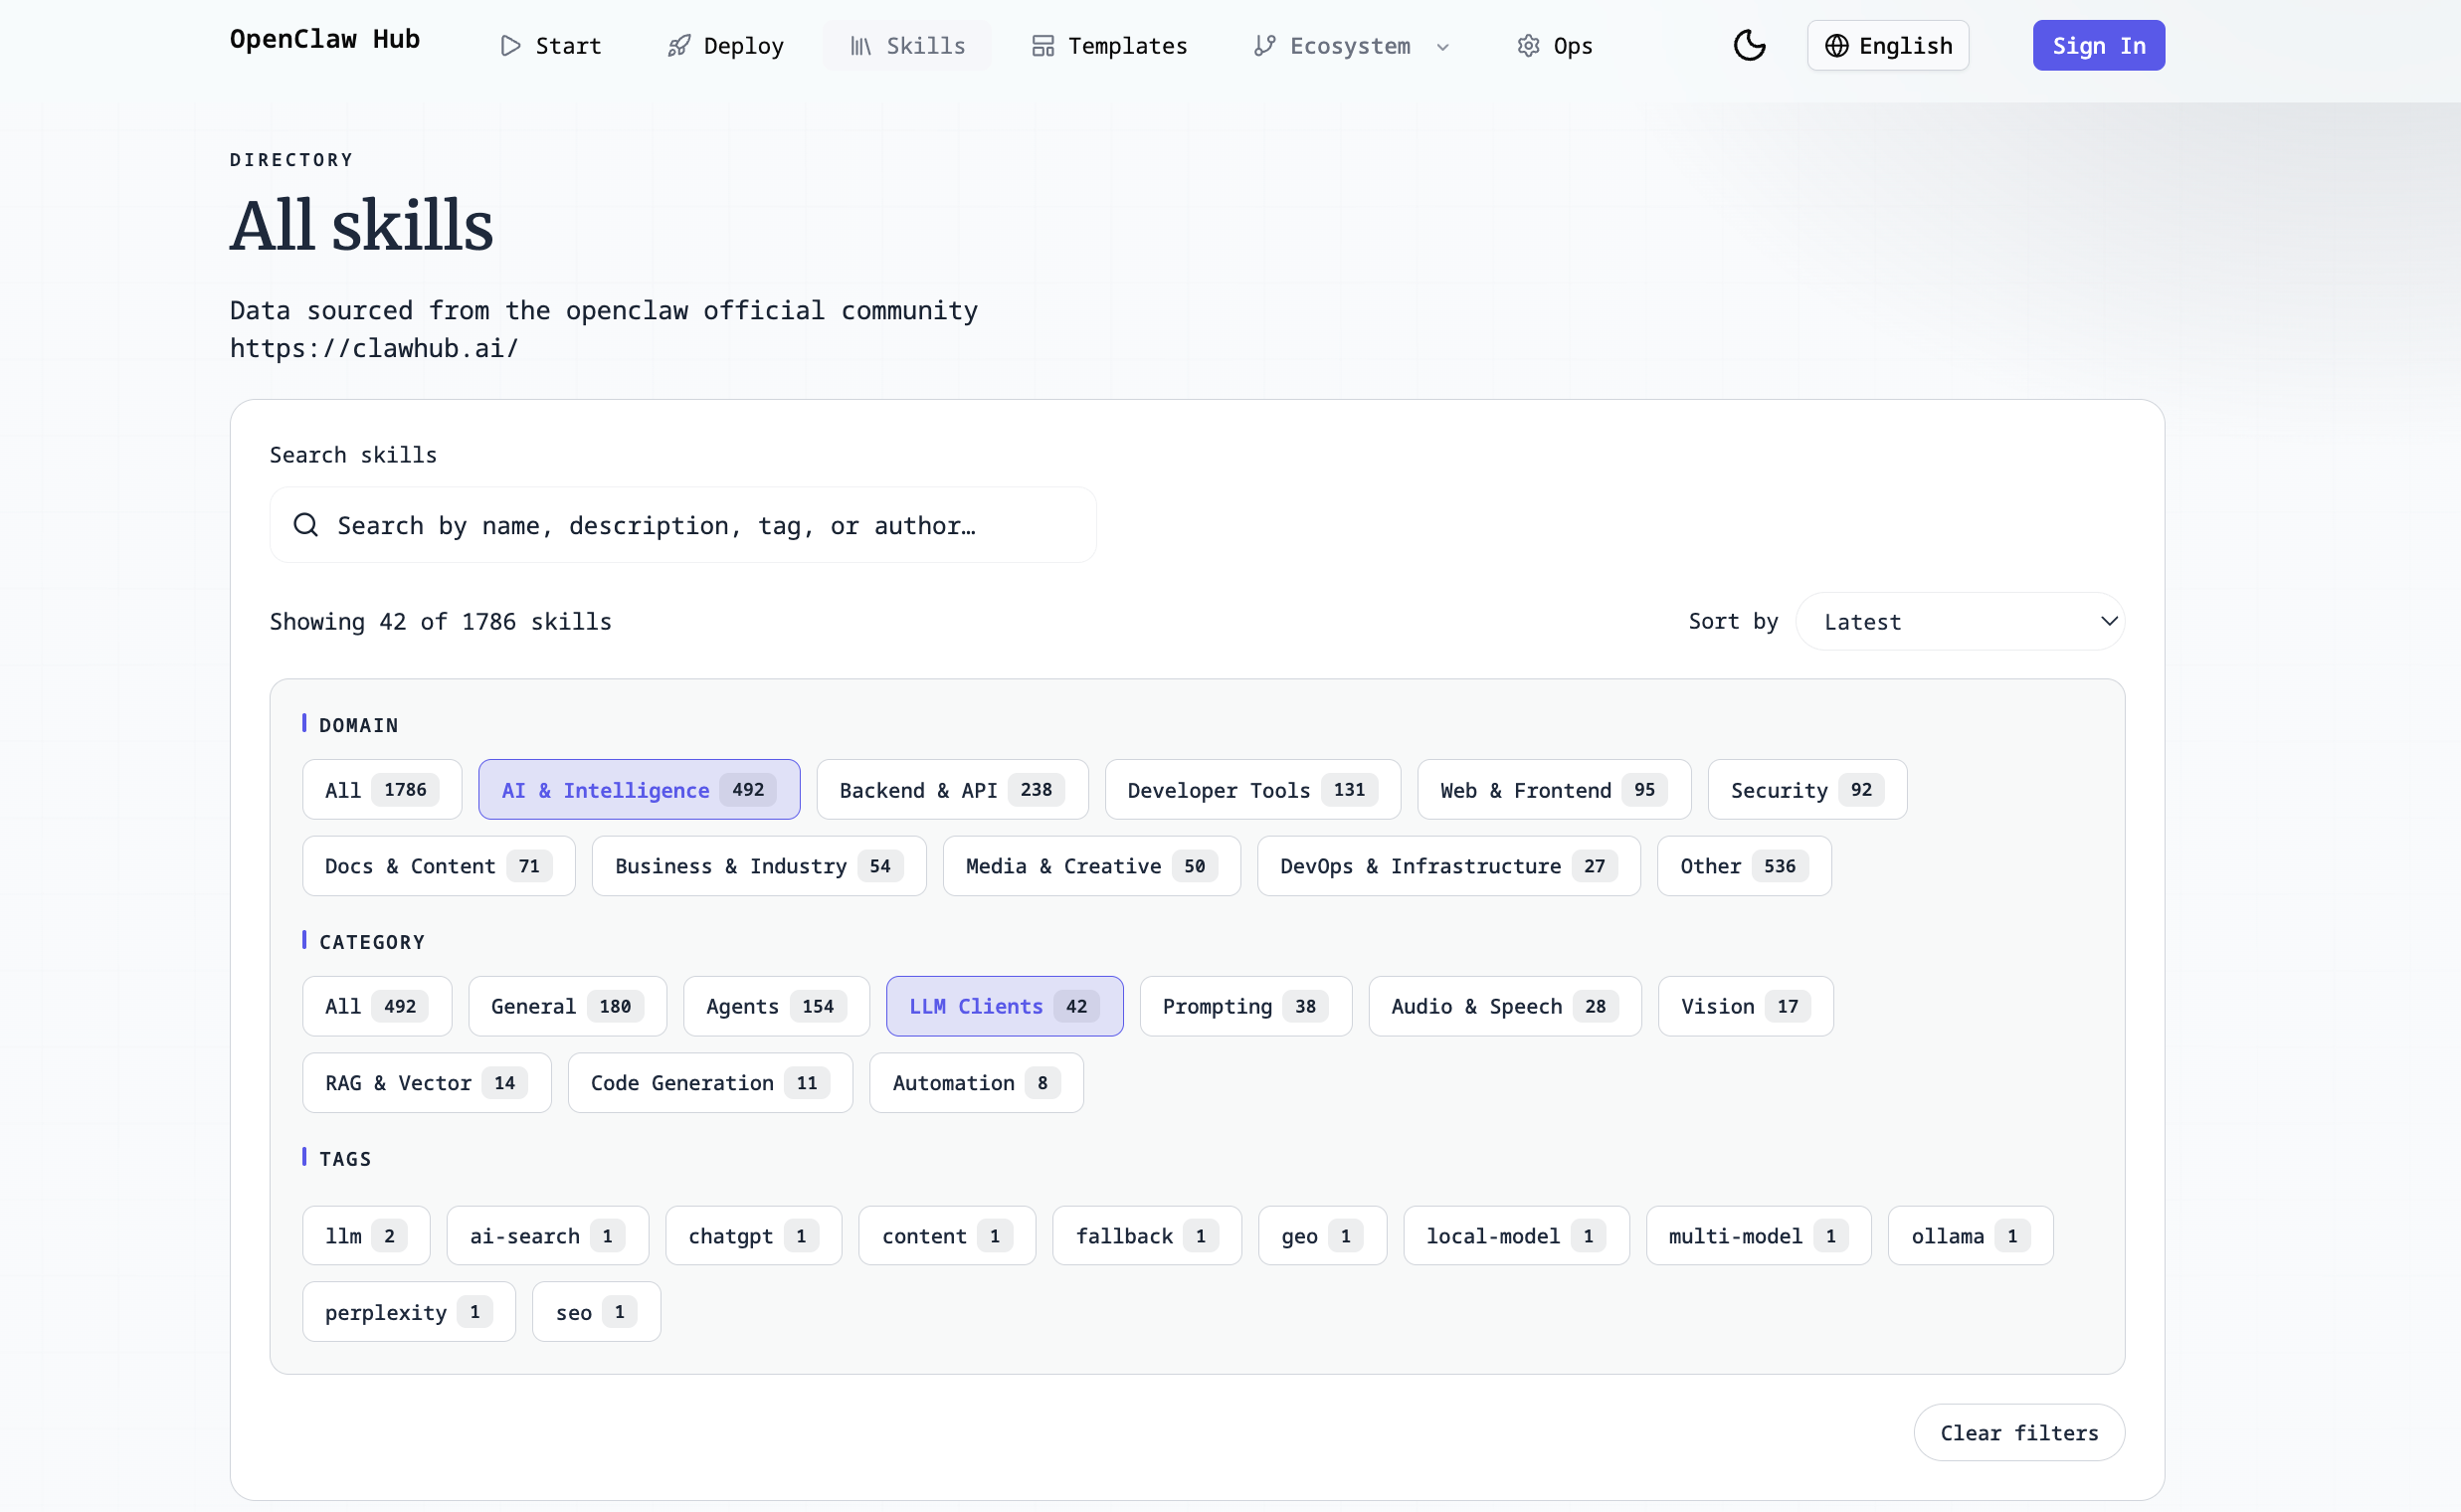Switch to the Skills navigation tab
Image resolution: width=2461 pixels, height=1512 pixels.
click(906, 45)
